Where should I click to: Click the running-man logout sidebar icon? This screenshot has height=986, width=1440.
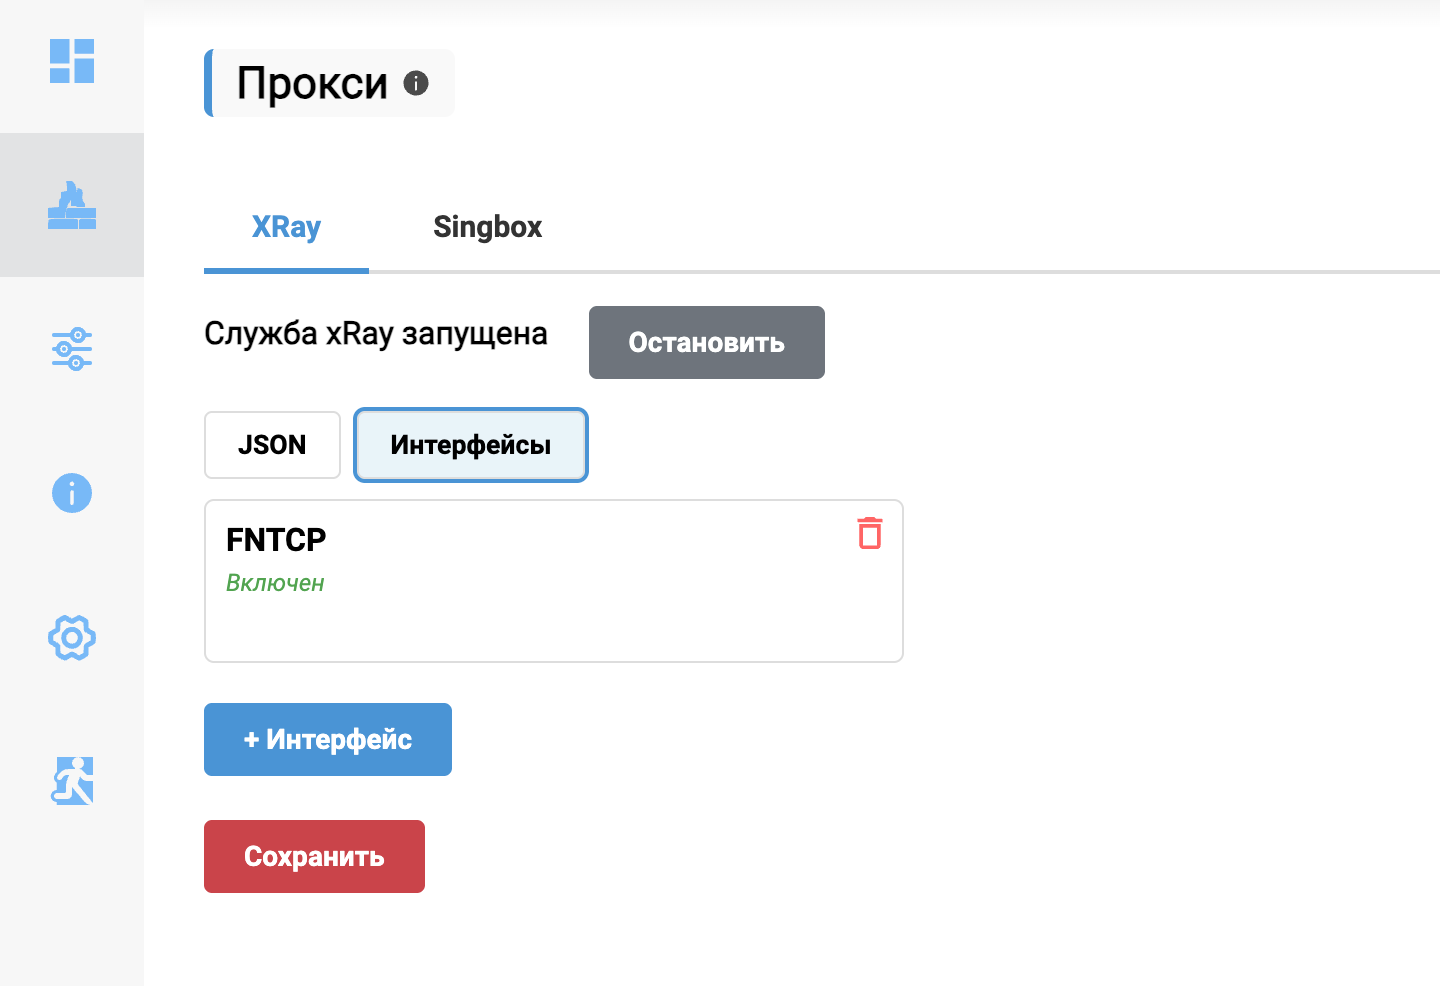pos(72,781)
